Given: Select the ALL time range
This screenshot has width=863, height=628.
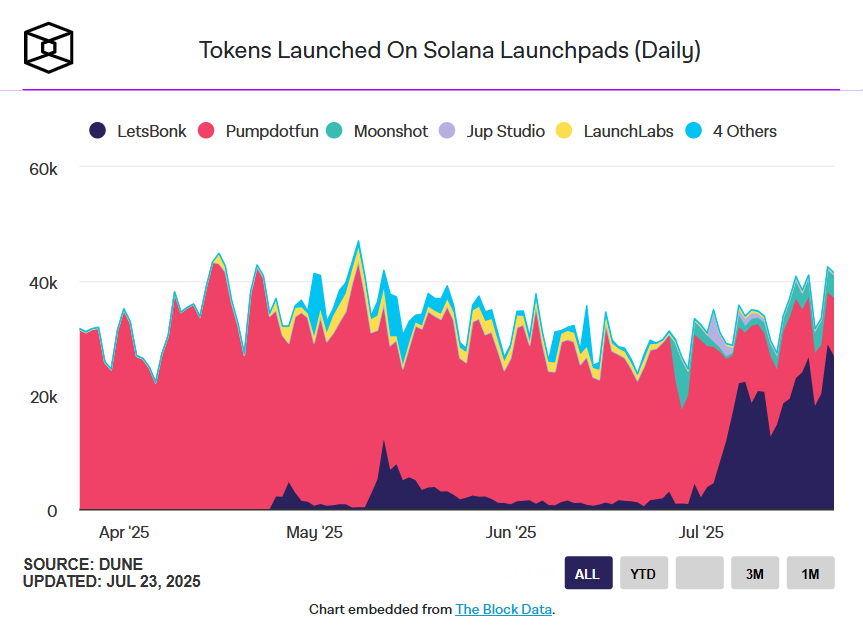Looking at the screenshot, I should (588, 573).
